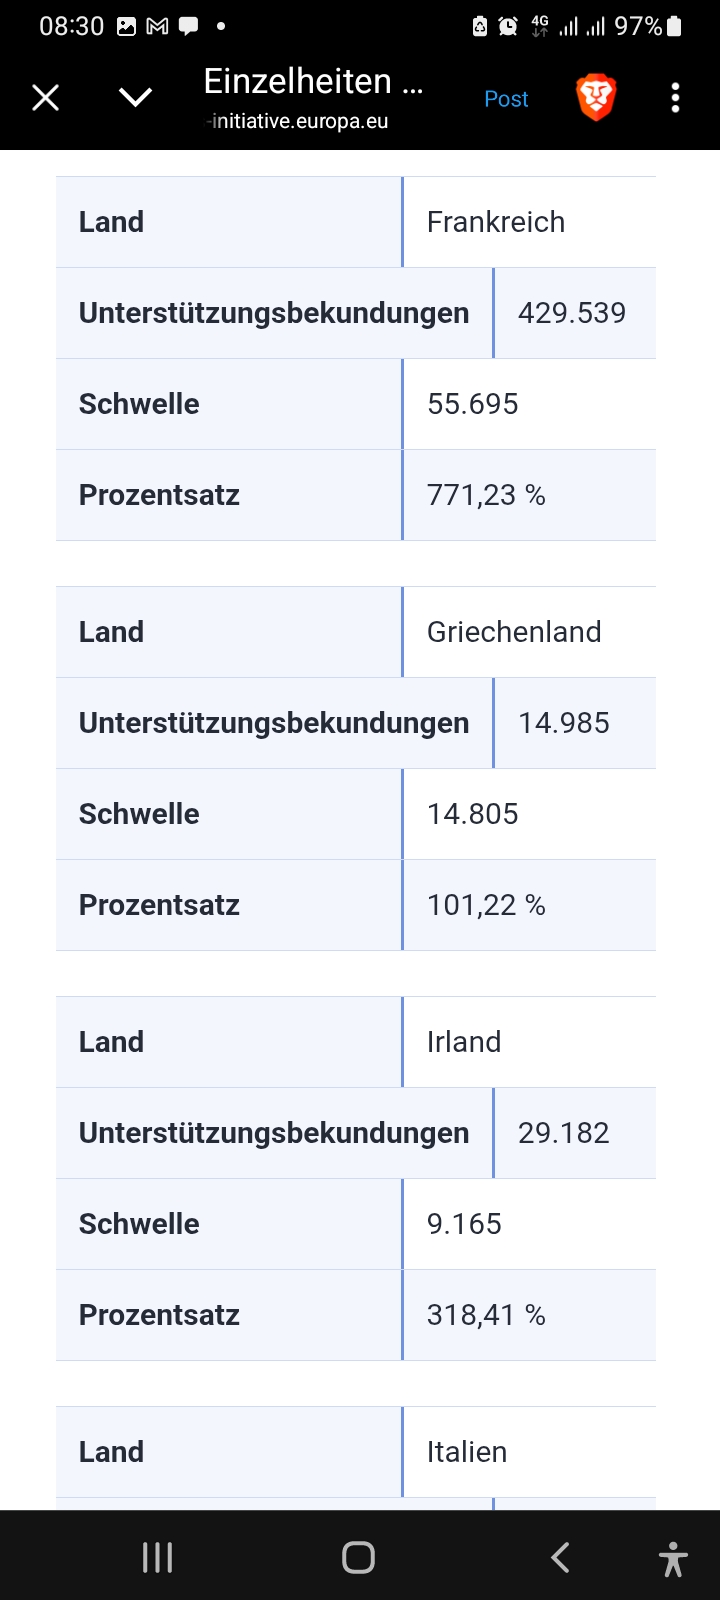The height and width of the screenshot is (1600, 720).
Task: Close the in-app browser tab
Action: point(46,97)
